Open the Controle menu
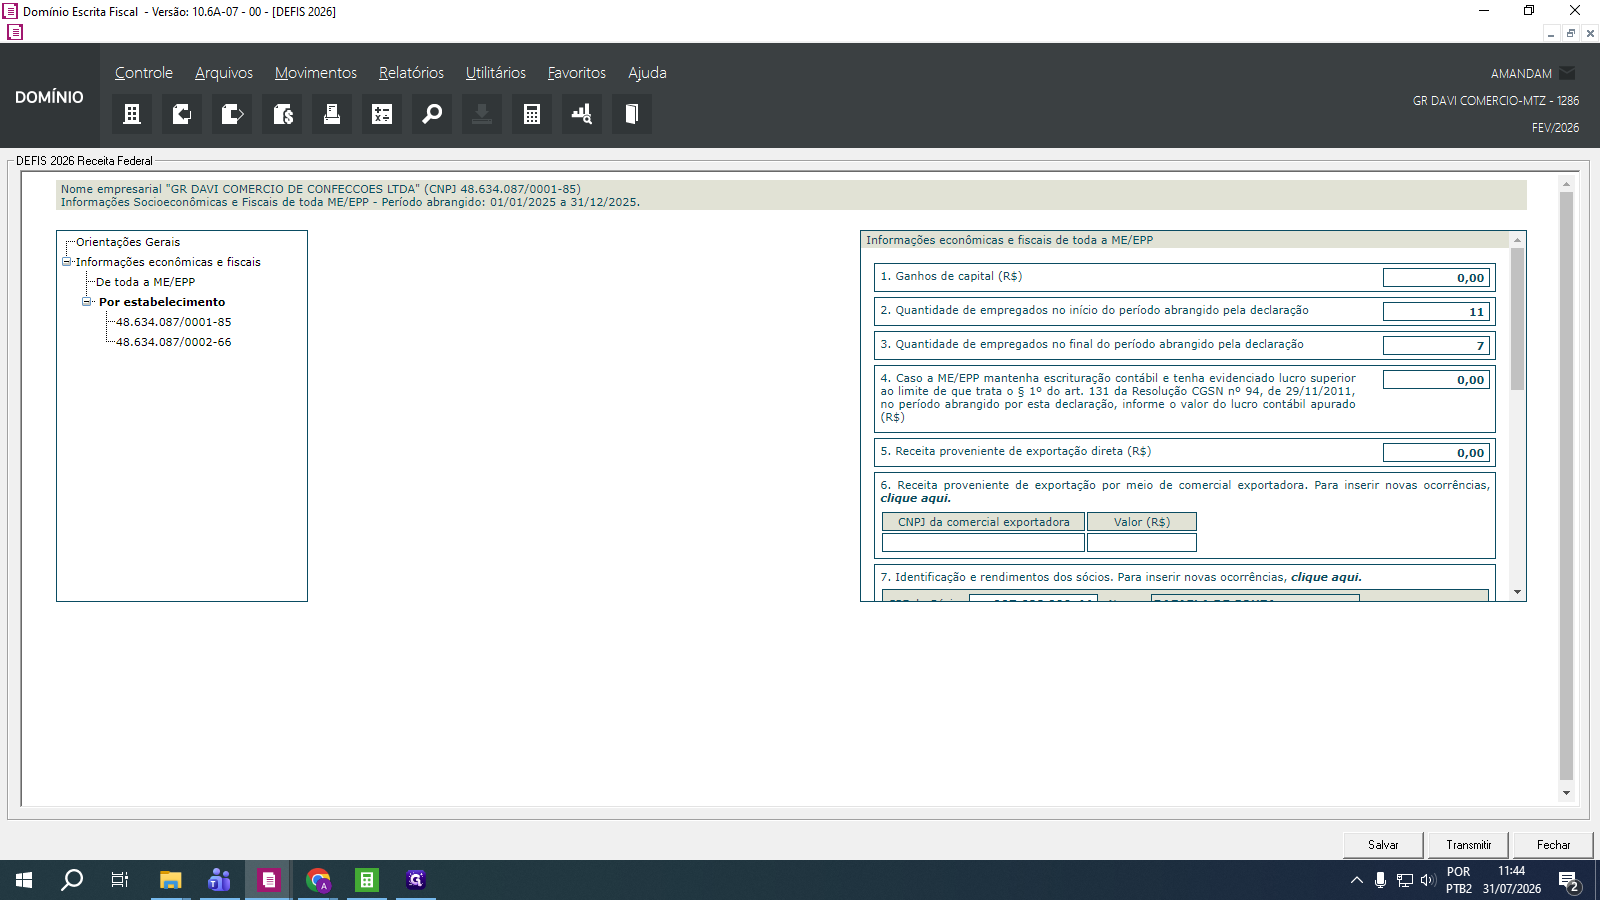1600x900 pixels. [x=144, y=73]
